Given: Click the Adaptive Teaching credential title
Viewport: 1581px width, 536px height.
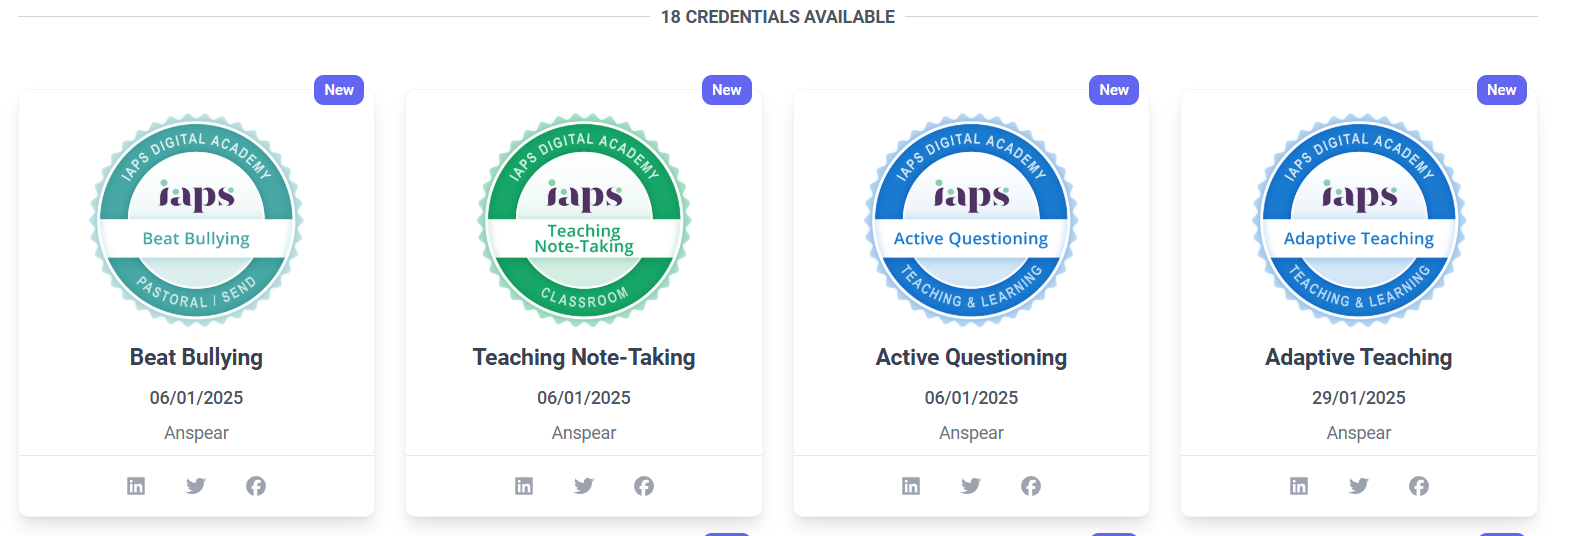Looking at the screenshot, I should 1359,358.
